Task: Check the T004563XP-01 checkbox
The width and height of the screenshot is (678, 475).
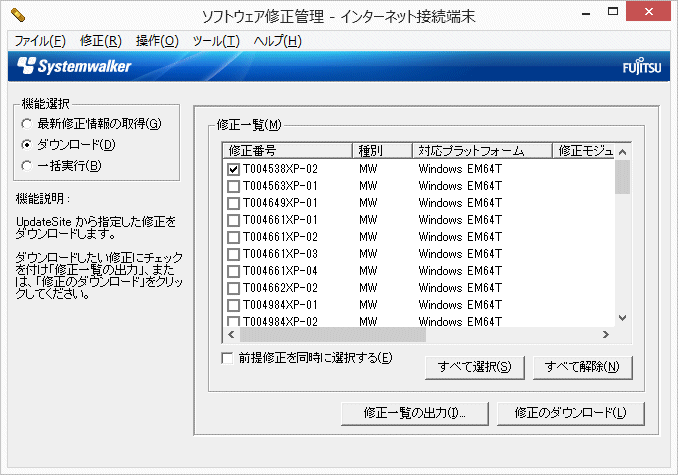Action: point(233,186)
